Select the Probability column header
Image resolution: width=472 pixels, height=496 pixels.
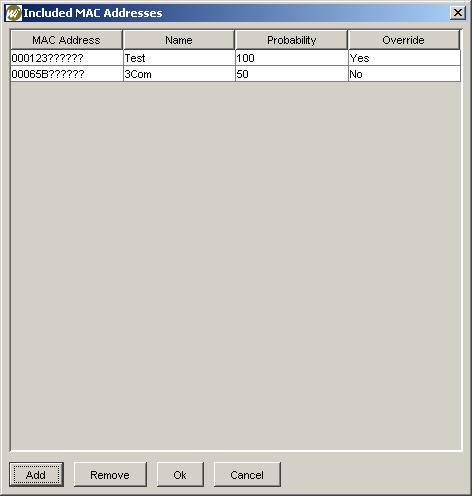pyautogui.click(x=291, y=40)
